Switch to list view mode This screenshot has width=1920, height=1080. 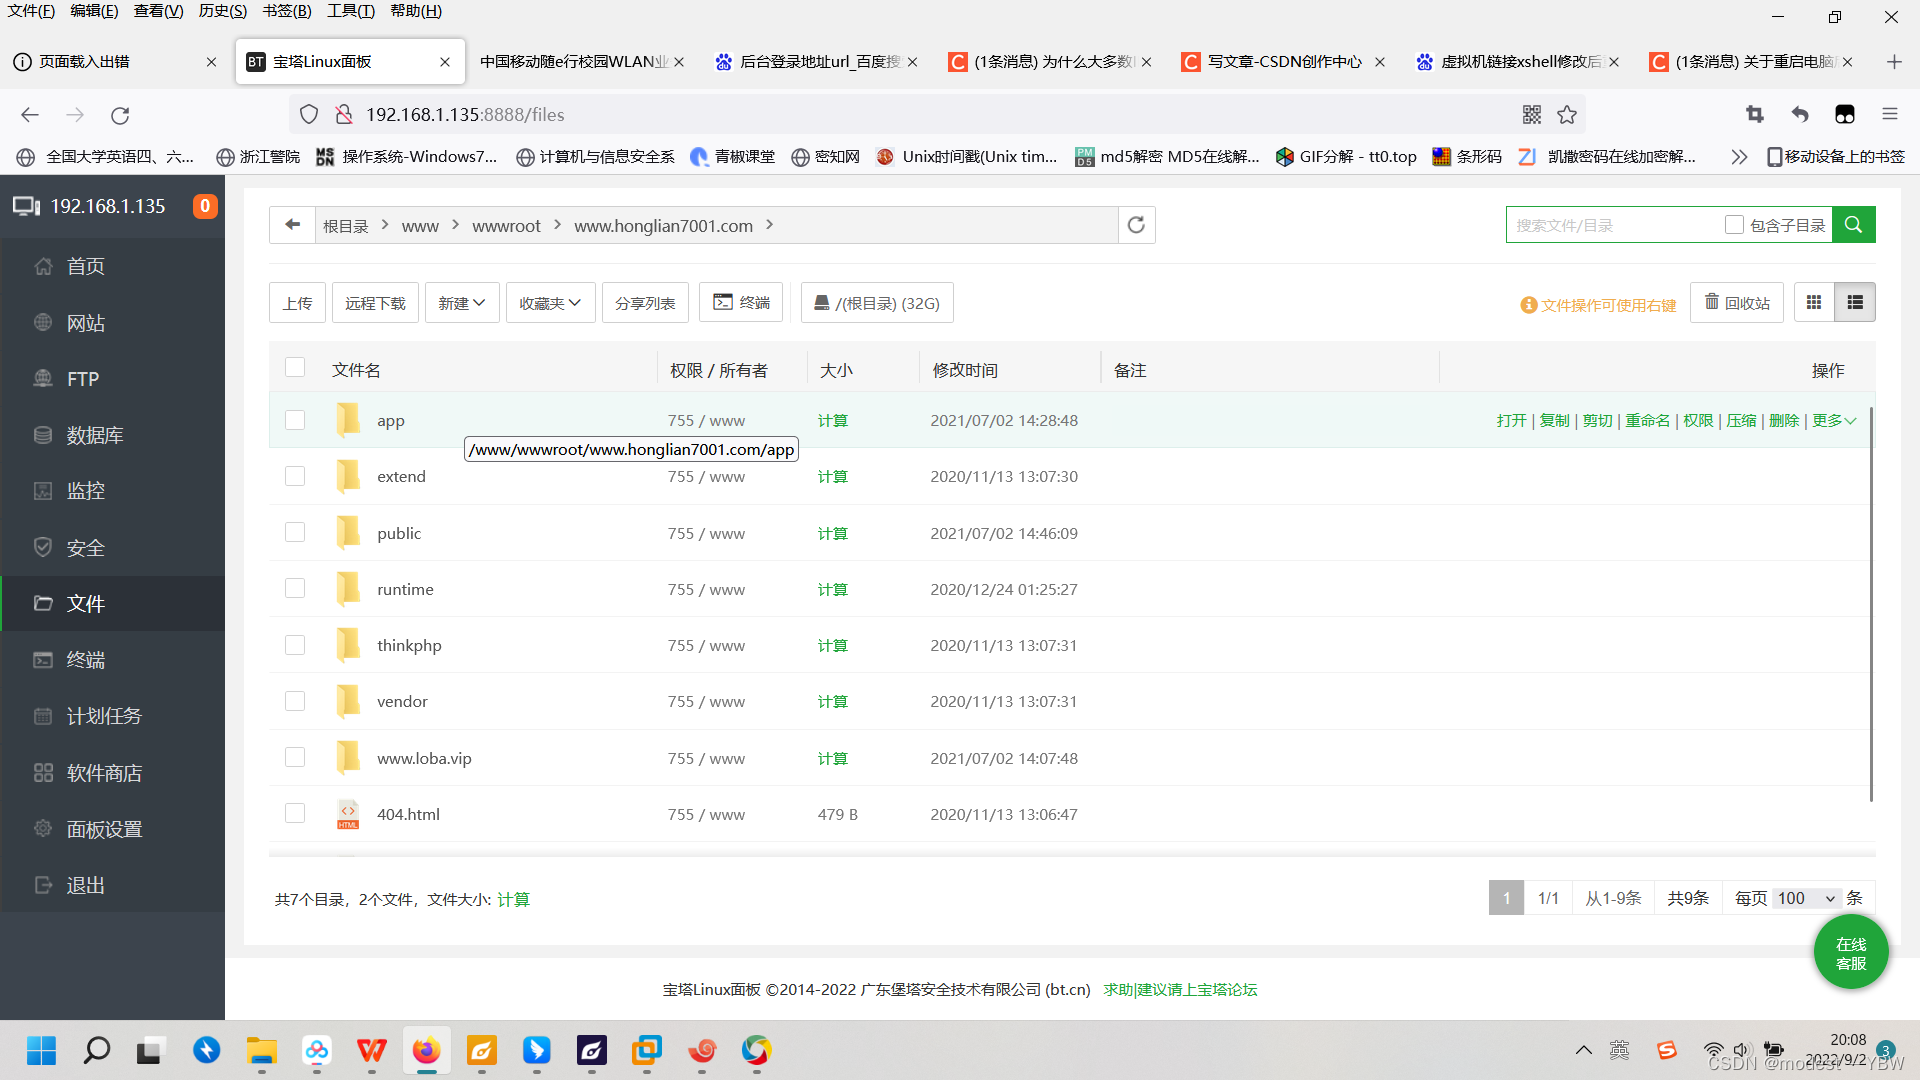pyautogui.click(x=1855, y=302)
